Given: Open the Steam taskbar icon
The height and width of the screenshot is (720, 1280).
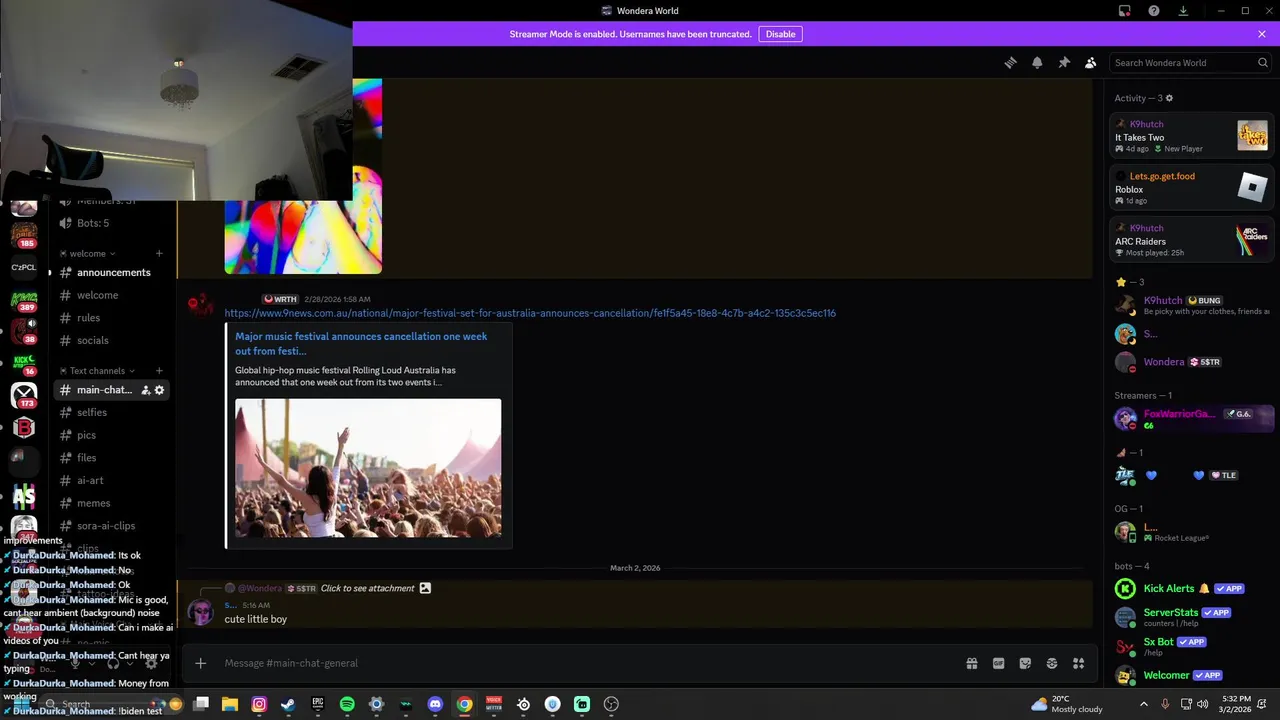Looking at the screenshot, I should [289, 704].
